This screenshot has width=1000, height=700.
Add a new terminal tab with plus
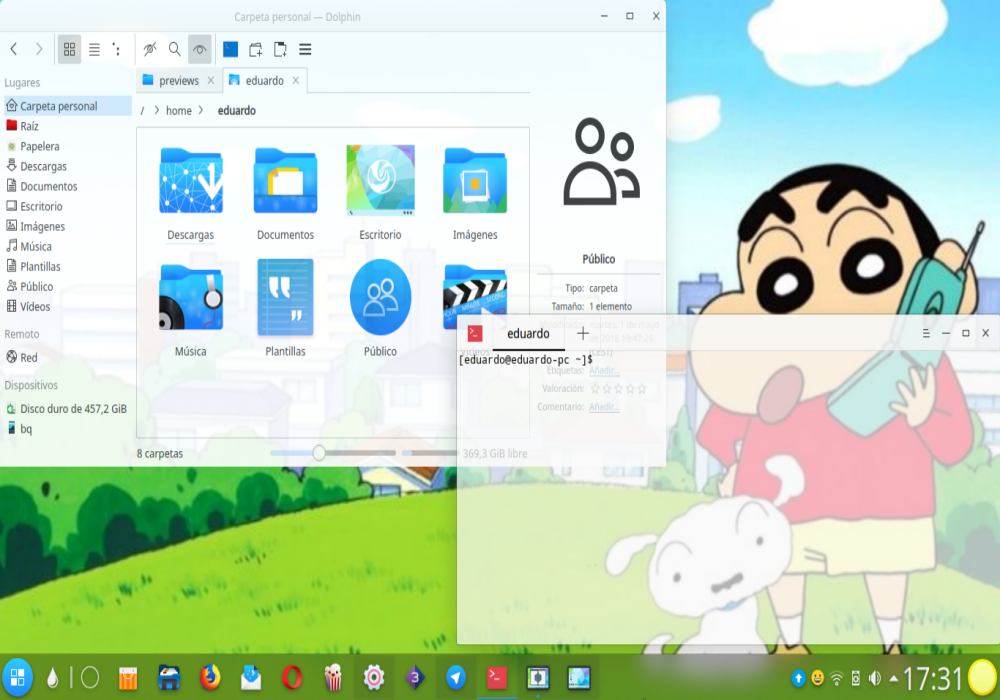coord(582,333)
